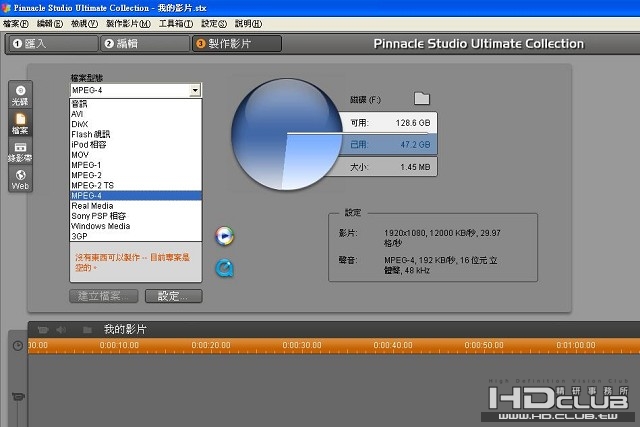Click the timeline folder icon
This screenshot has width=640, height=427.
(x=87, y=329)
